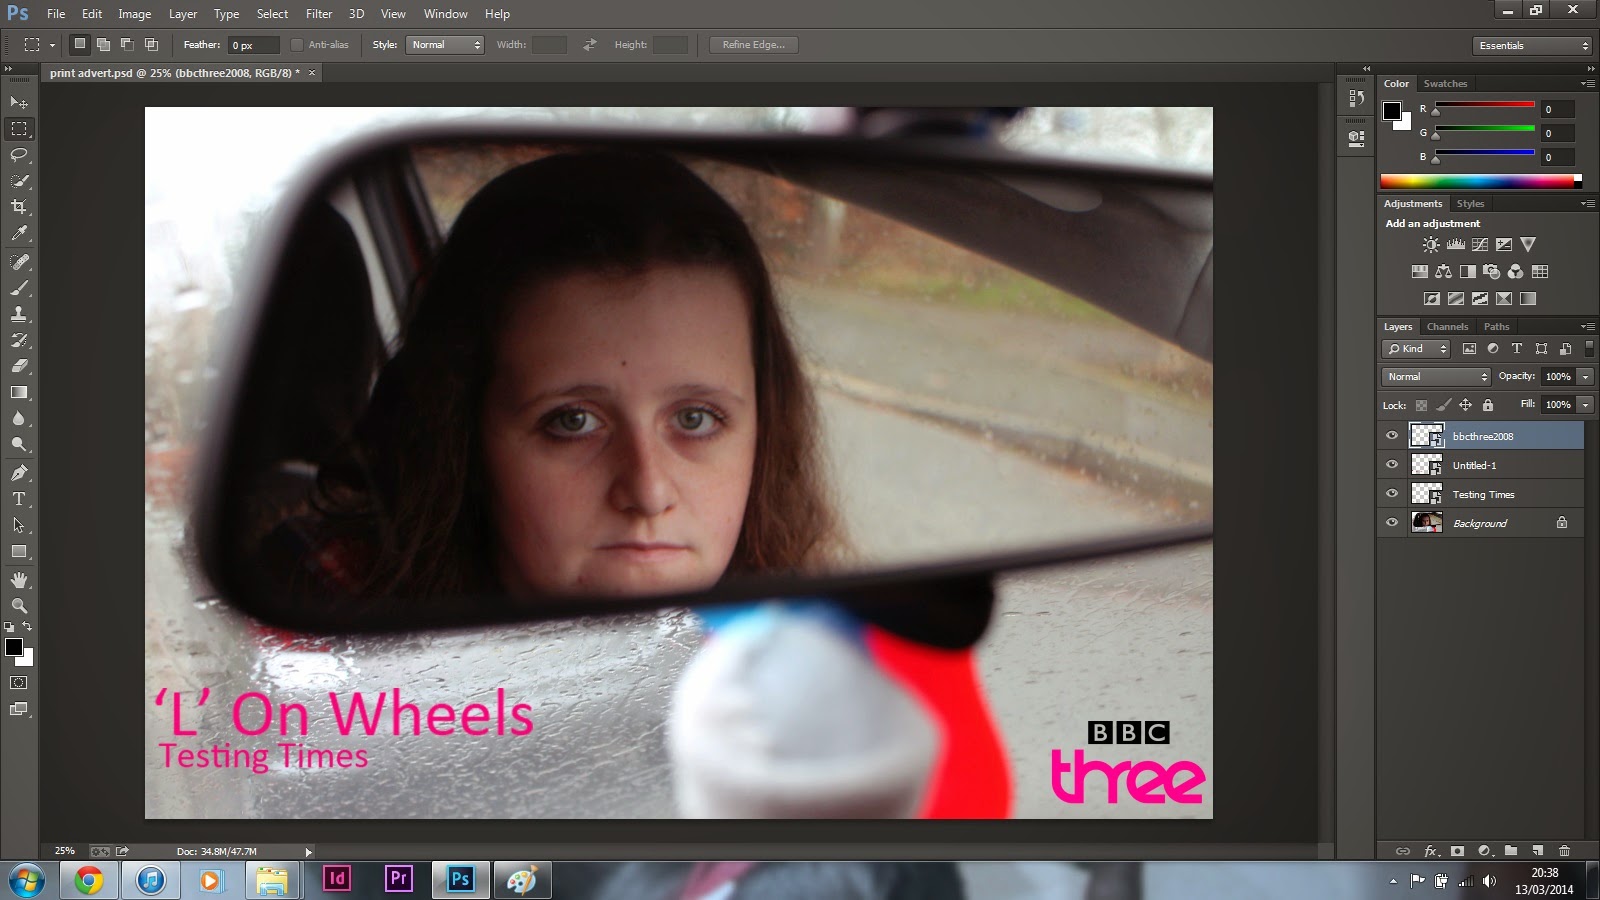Screen dimensions: 1600x900
Task: Switch to the Paths tab
Action: tap(1496, 327)
